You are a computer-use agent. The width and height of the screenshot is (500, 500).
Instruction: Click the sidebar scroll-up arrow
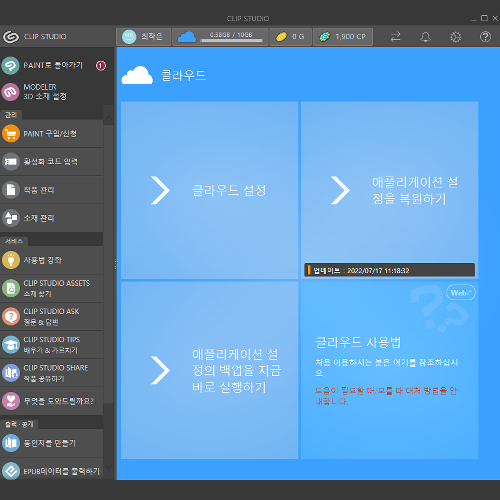[108, 119]
